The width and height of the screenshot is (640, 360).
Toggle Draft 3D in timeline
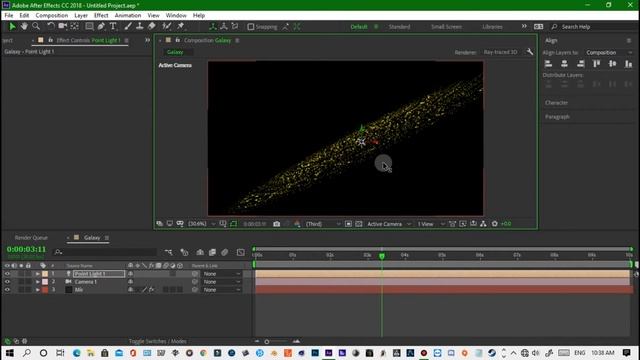[x=184, y=252]
